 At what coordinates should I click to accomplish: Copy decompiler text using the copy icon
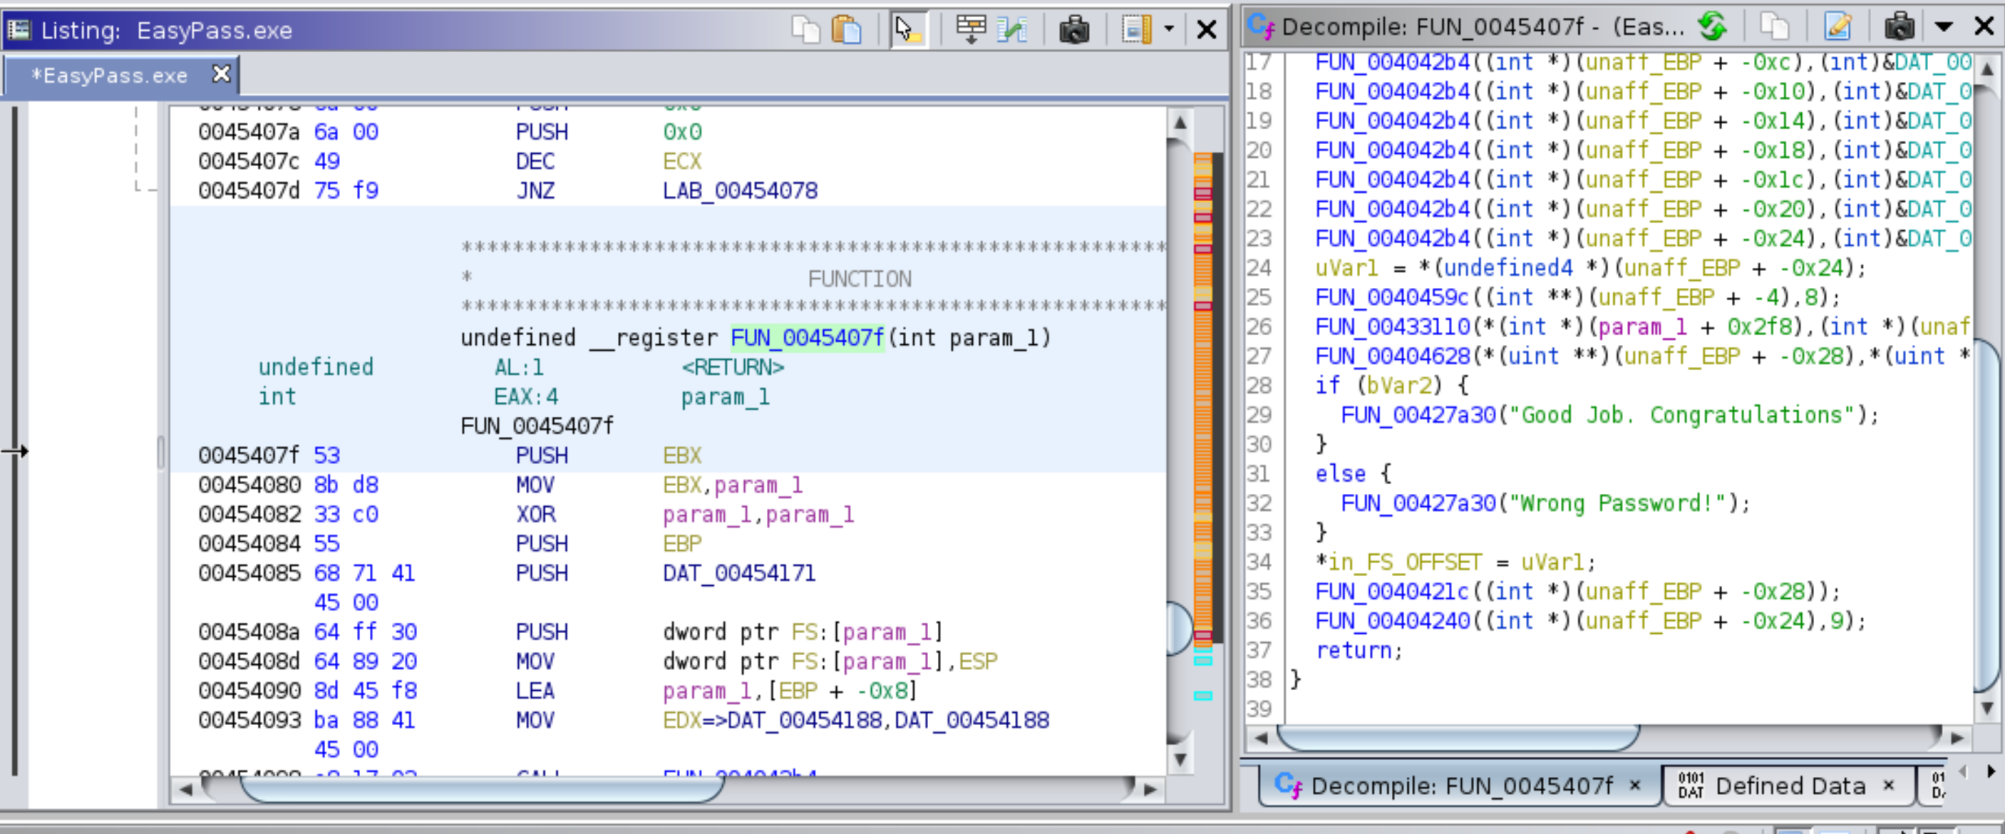pos(1774,26)
